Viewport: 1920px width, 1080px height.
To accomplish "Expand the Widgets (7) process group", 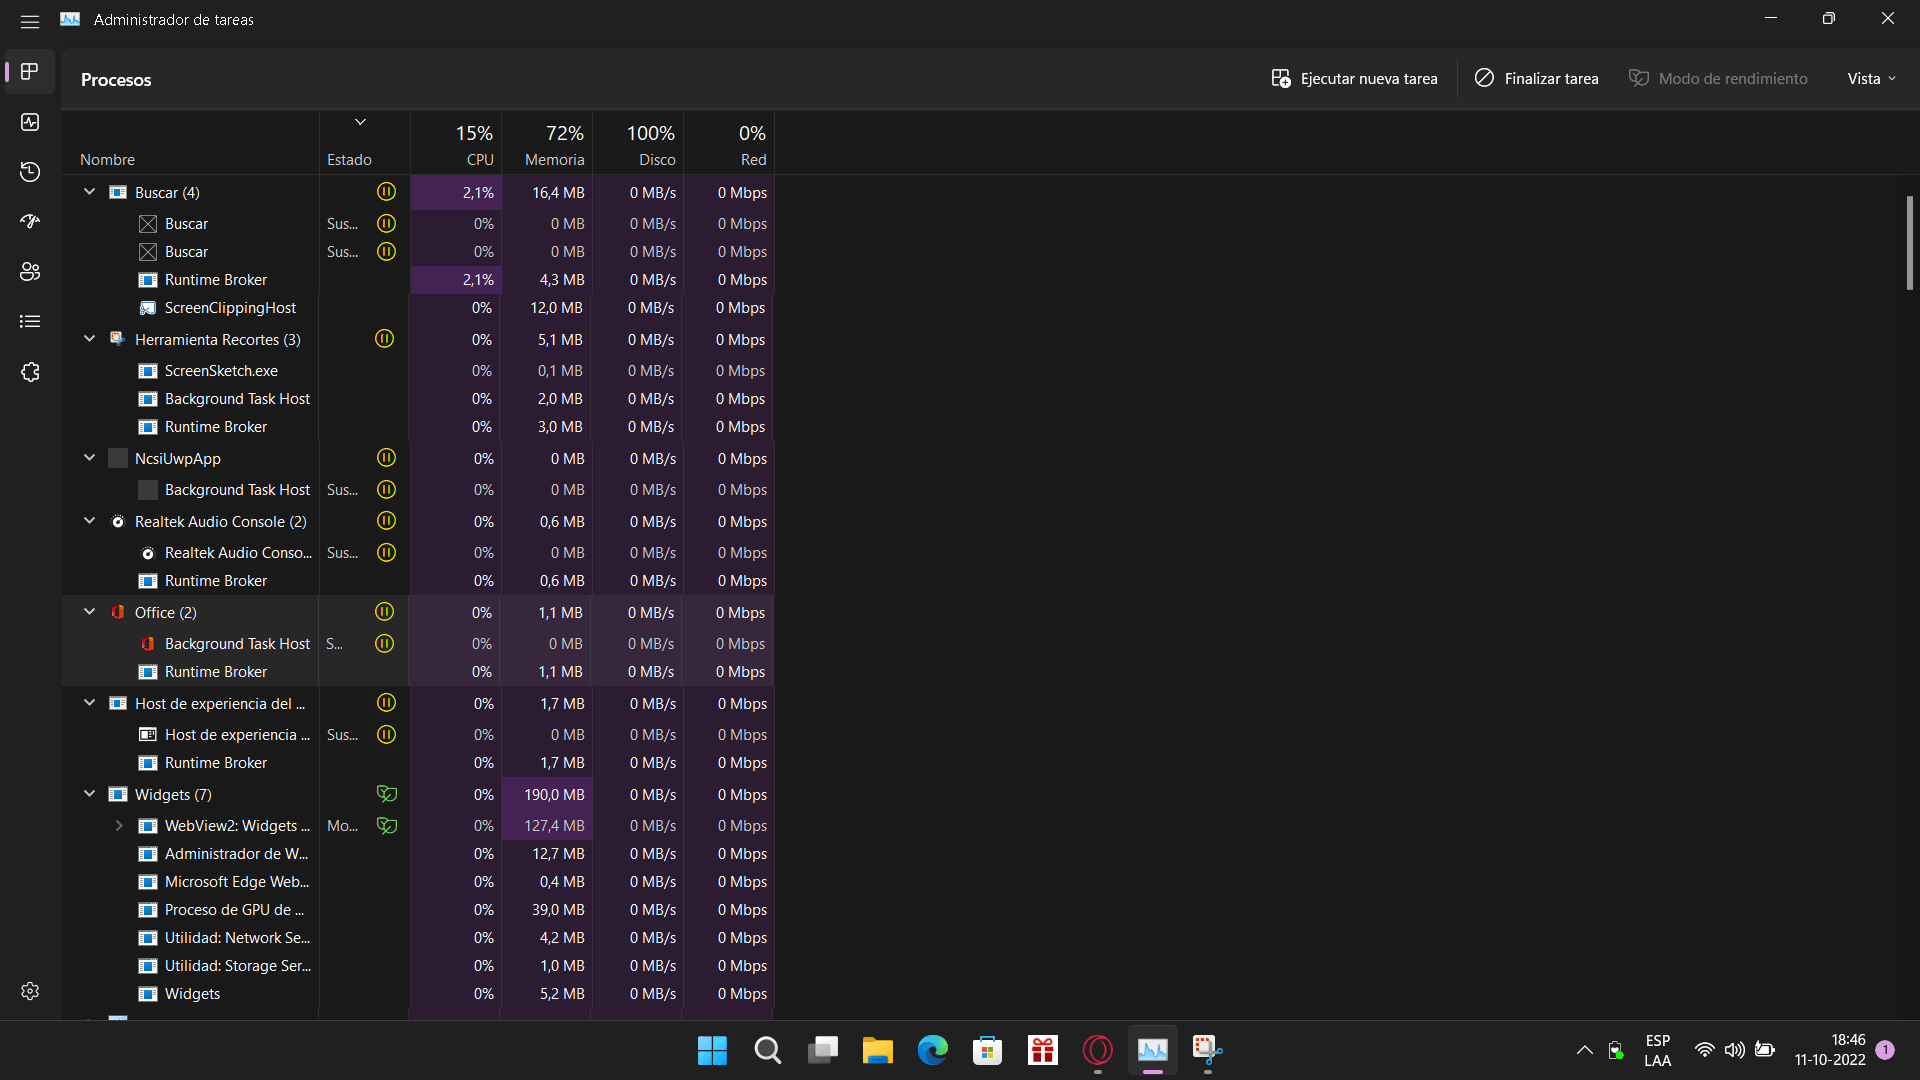I will tap(90, 794).
